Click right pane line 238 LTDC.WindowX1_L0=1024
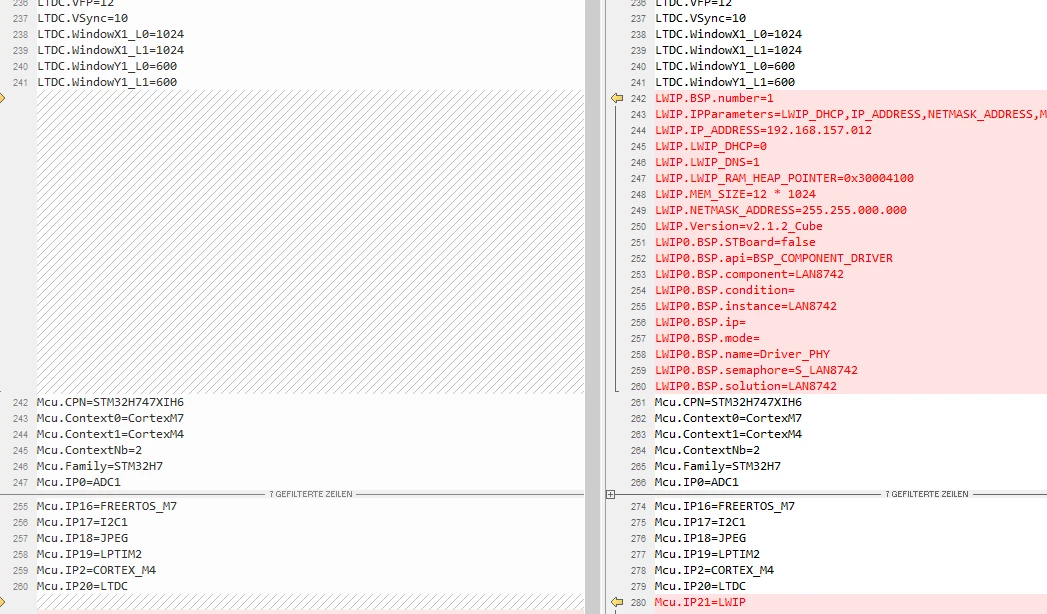Viewport: 1047px width, 614px height. click(x=728, y=34)
